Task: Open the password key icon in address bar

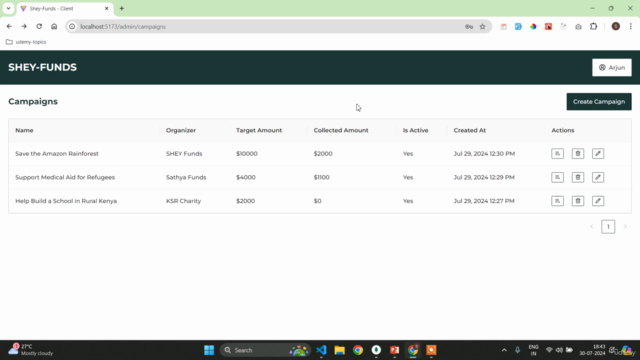Action: point(469,27)
